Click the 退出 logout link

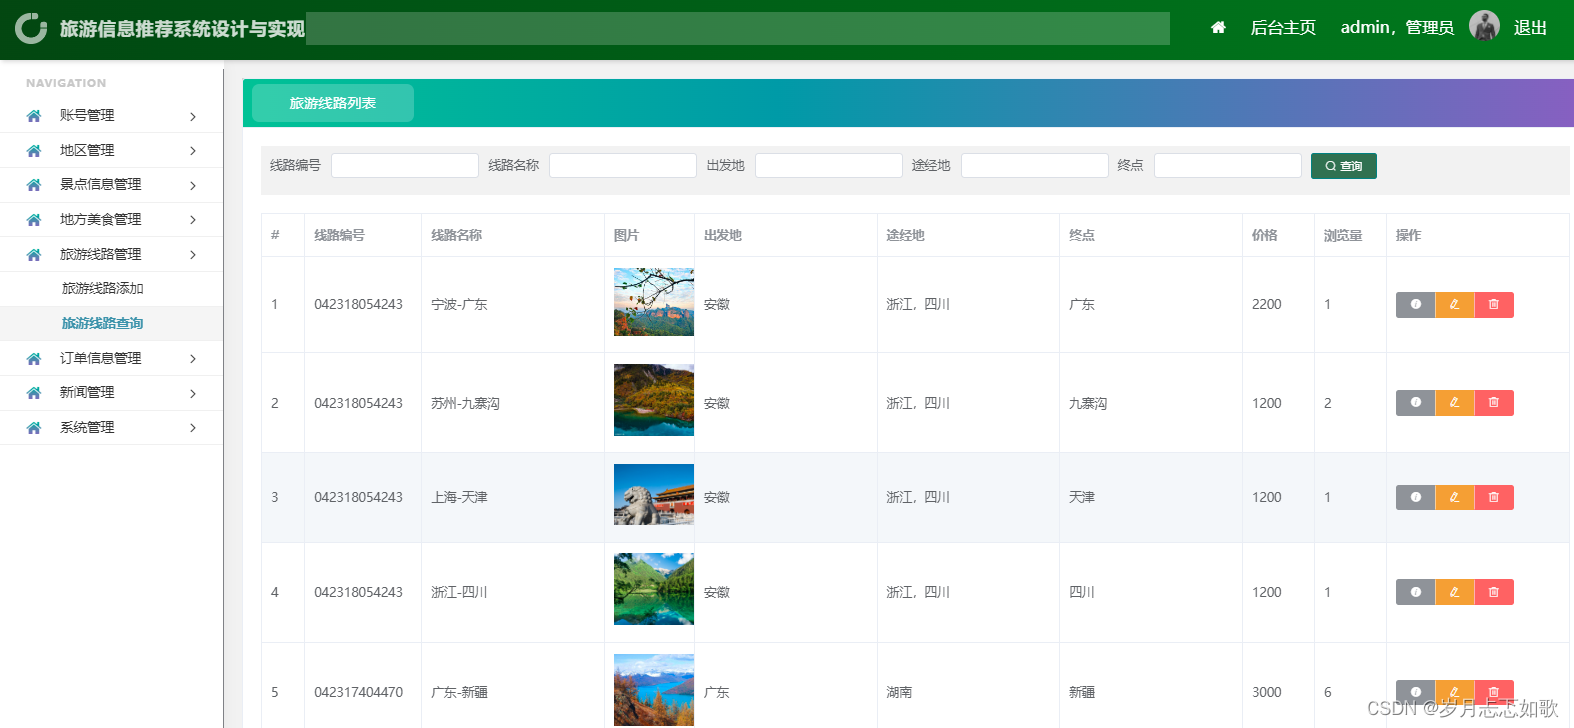tap(1530, 28)
